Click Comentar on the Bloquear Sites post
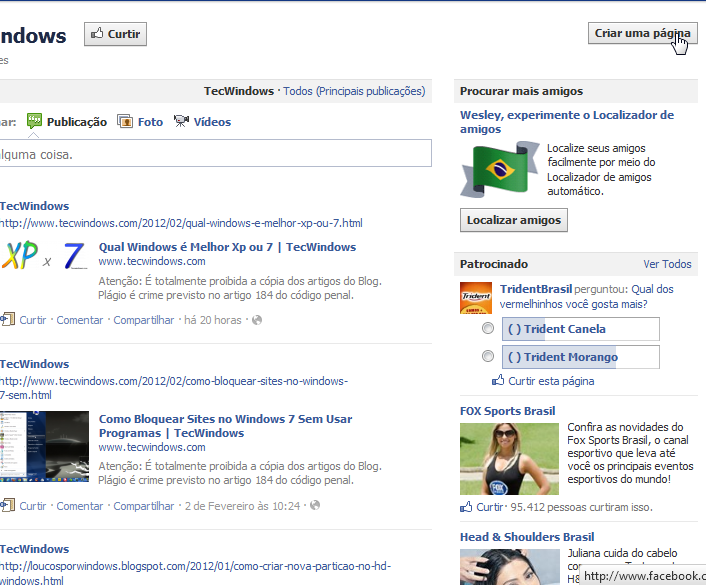The width and height of the screenshot is (706, 585). (x=80, y=506)
